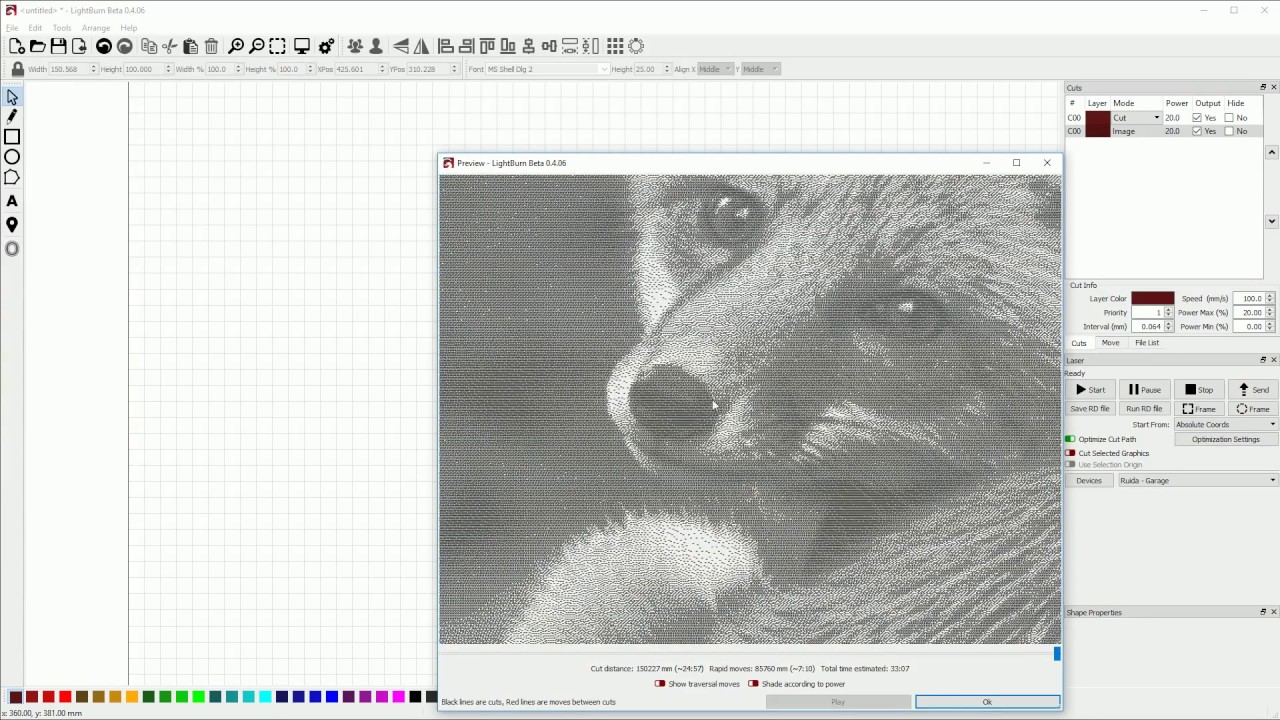Open settings via the gears icon
The image size is (1280, 720).
pos(326,46)
